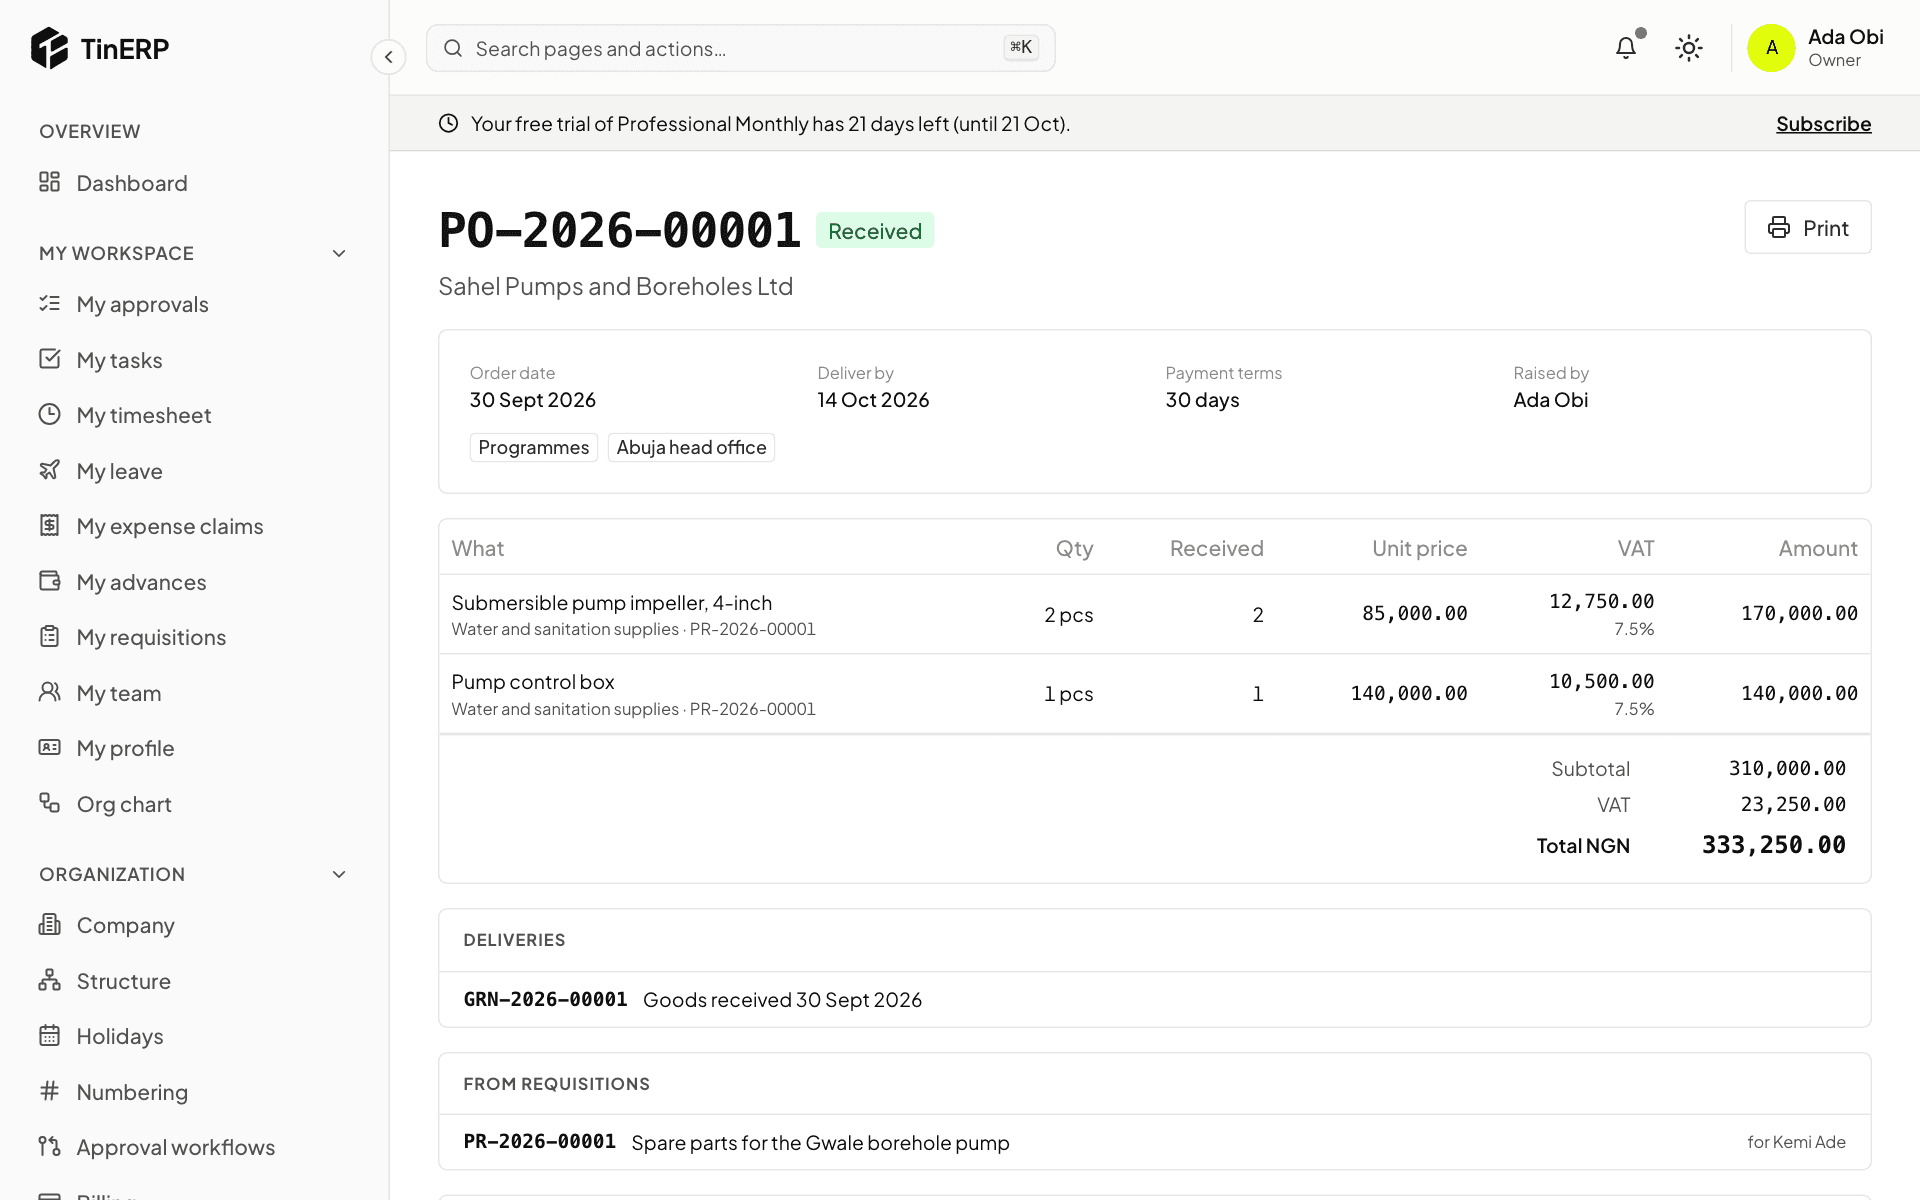Toggle light/dark theme sun icon
The width and height of the screenshot is (1920, 1200).
pyautogui.click(x=1689, y=48)
